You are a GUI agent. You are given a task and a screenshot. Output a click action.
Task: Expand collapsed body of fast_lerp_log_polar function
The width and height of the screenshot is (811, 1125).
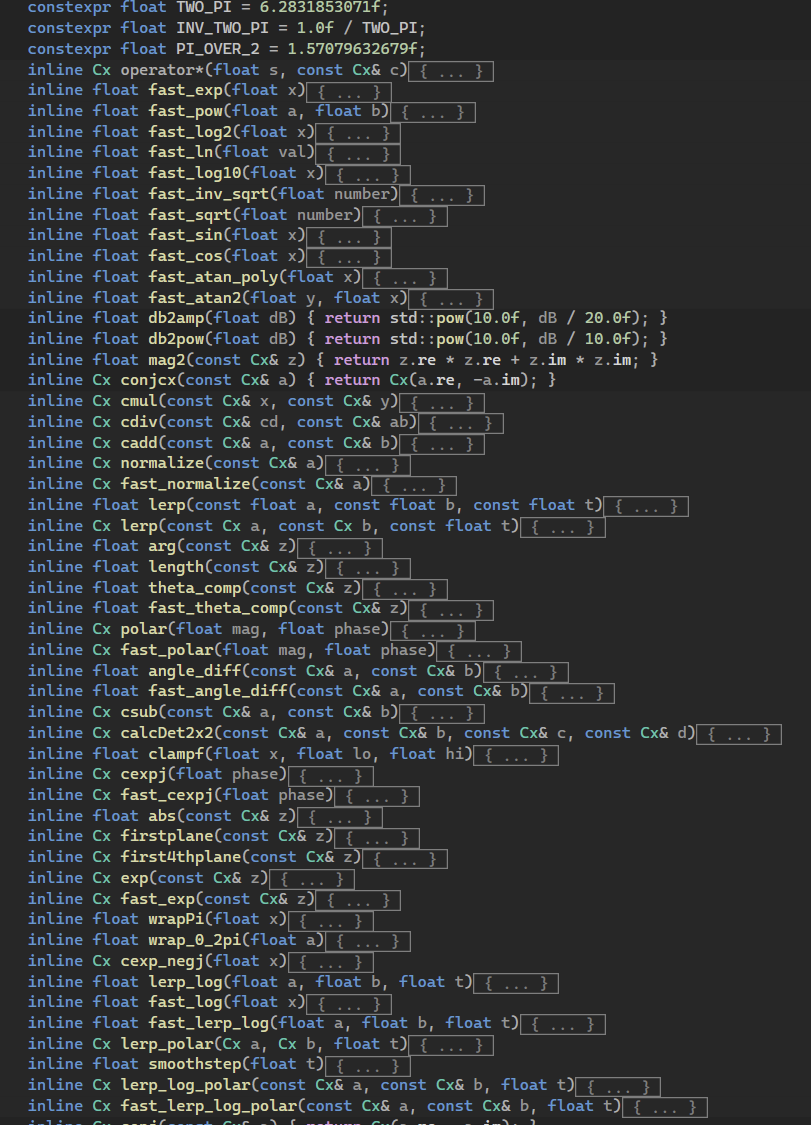(665, 1107)
